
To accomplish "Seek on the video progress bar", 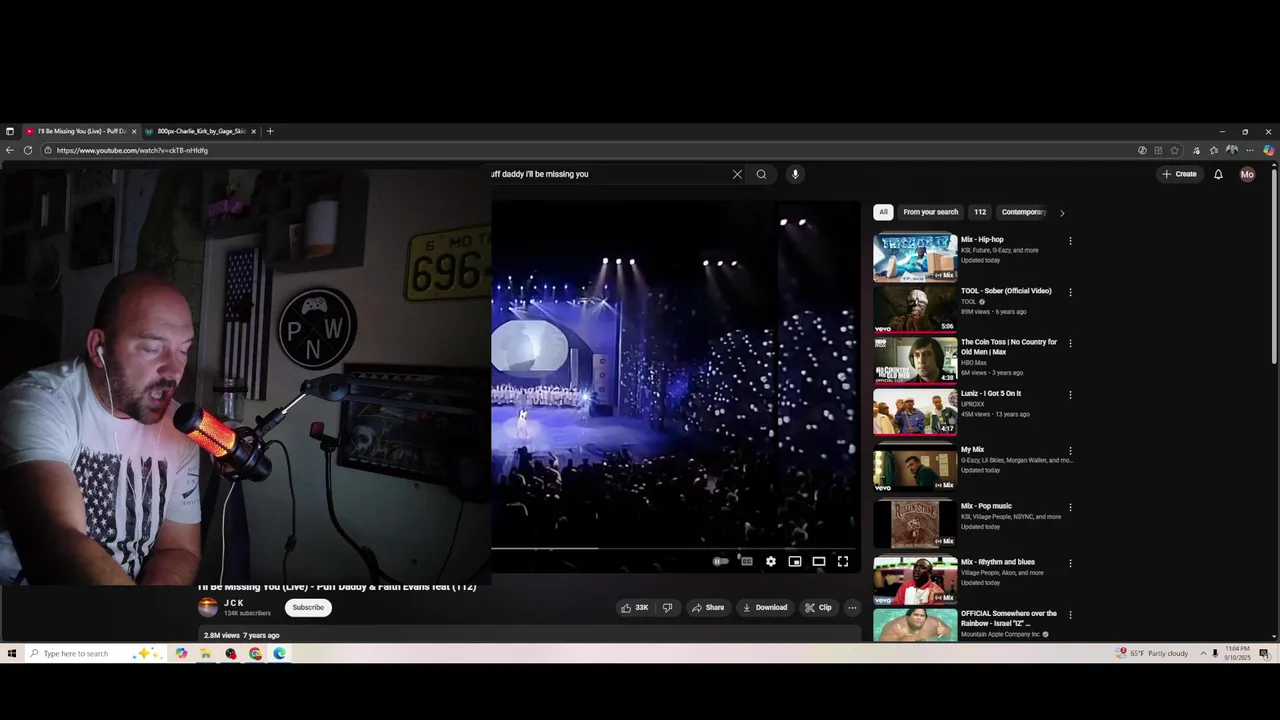I will pyautogui.click(x=675, y=548).
